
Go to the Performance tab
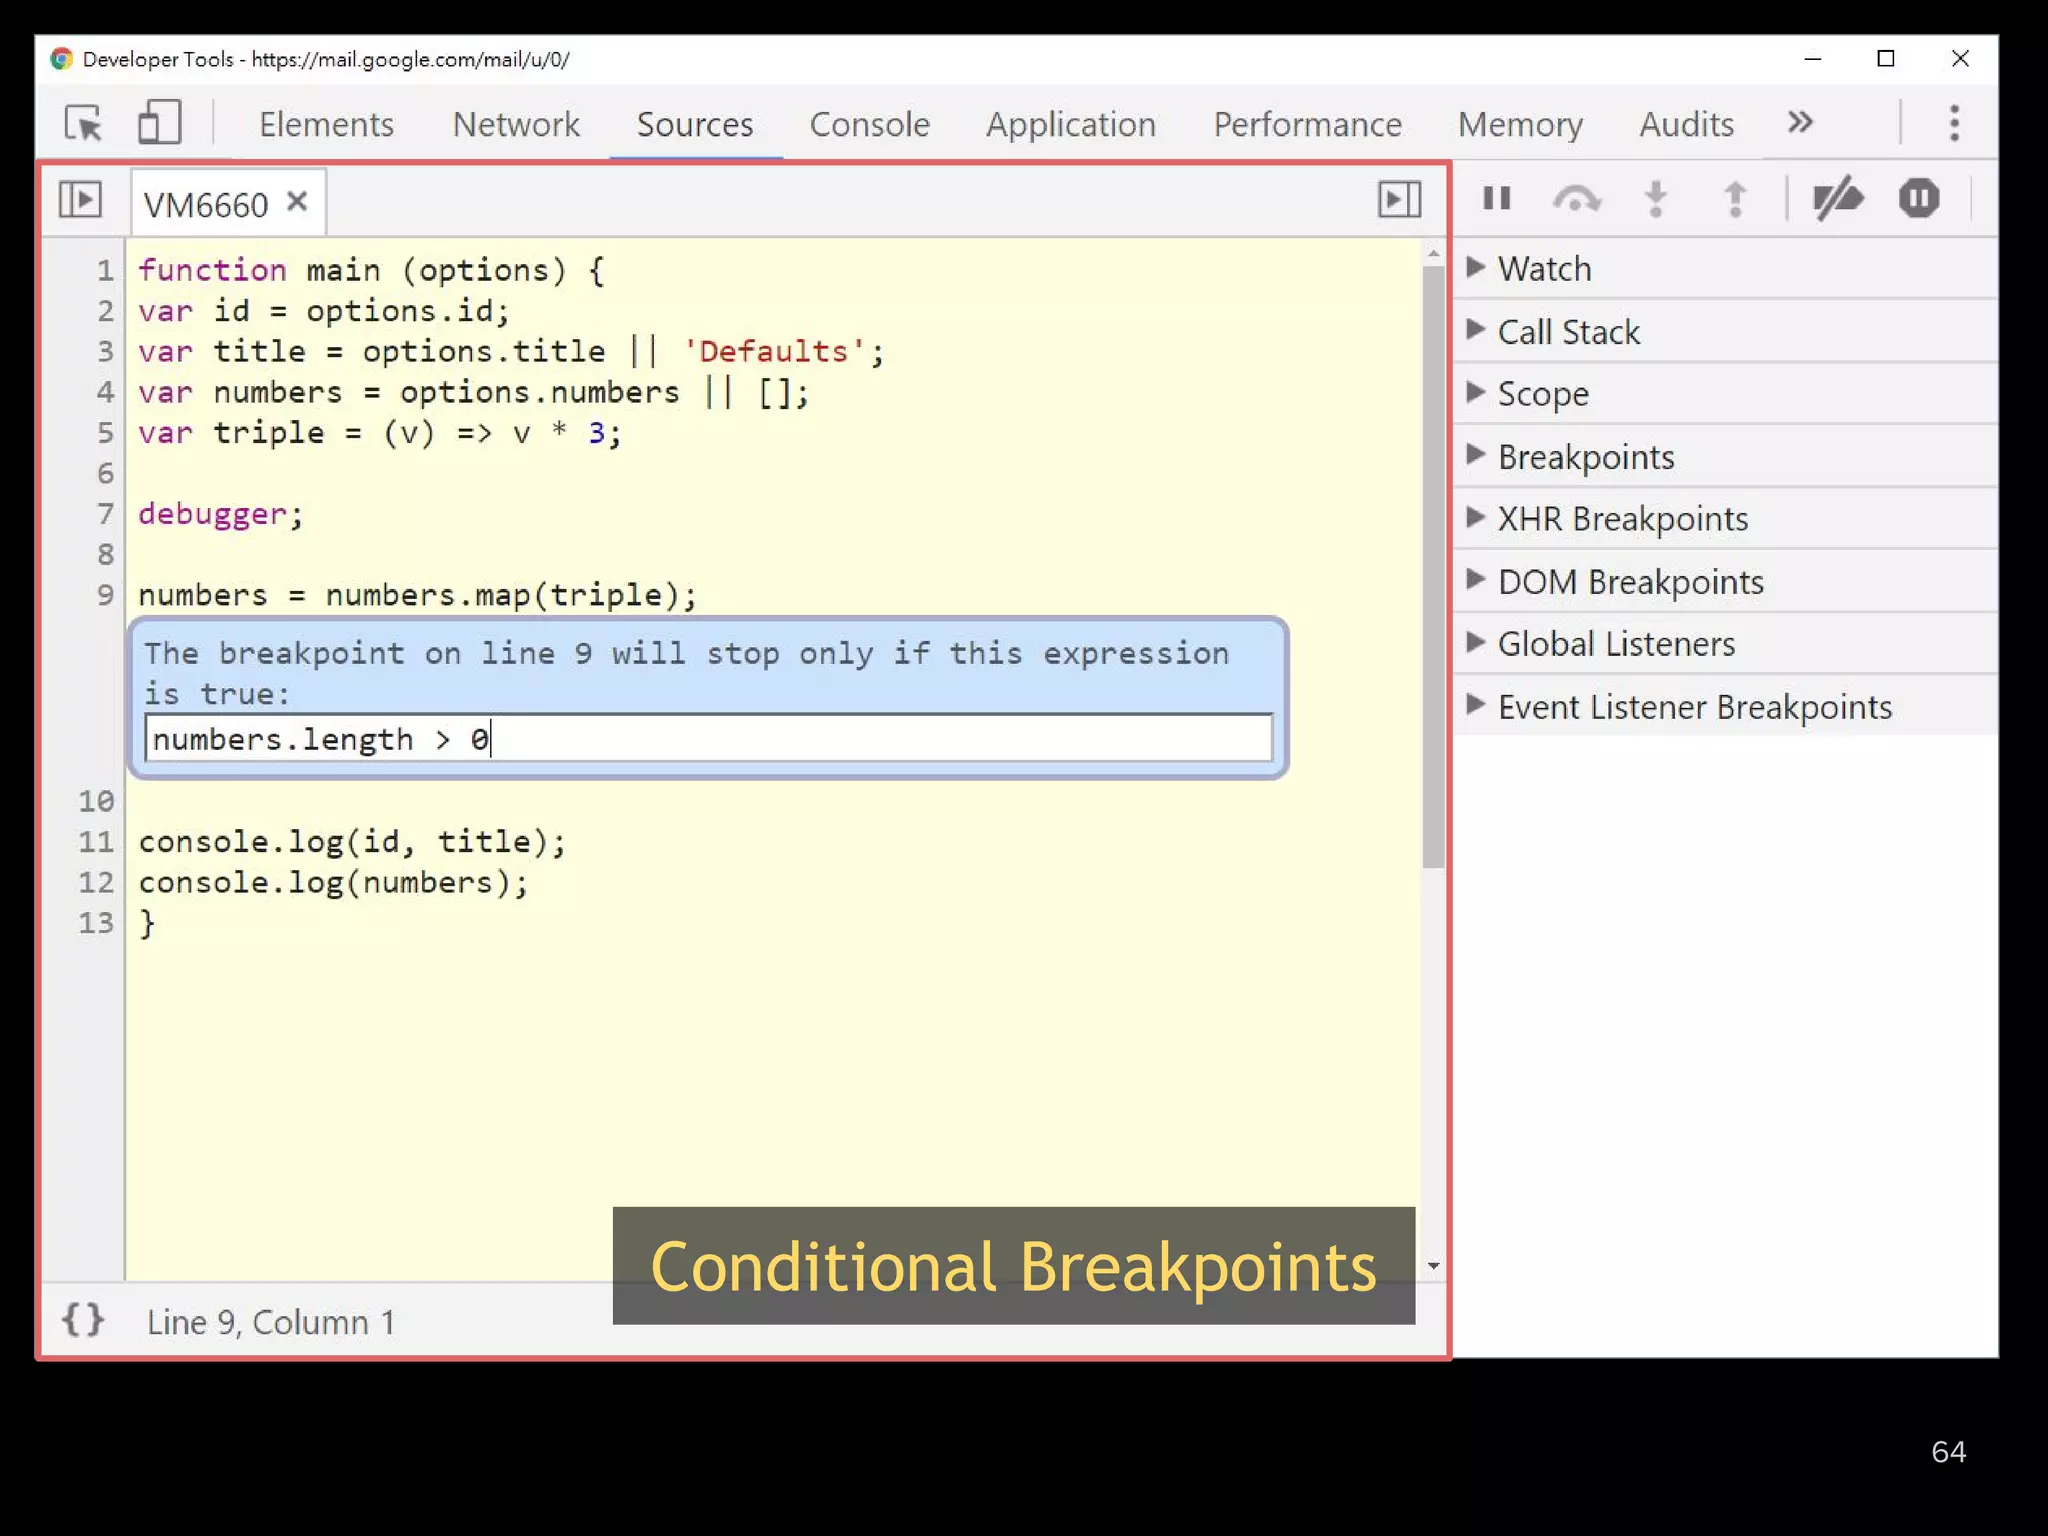(x=1307, y=124)
